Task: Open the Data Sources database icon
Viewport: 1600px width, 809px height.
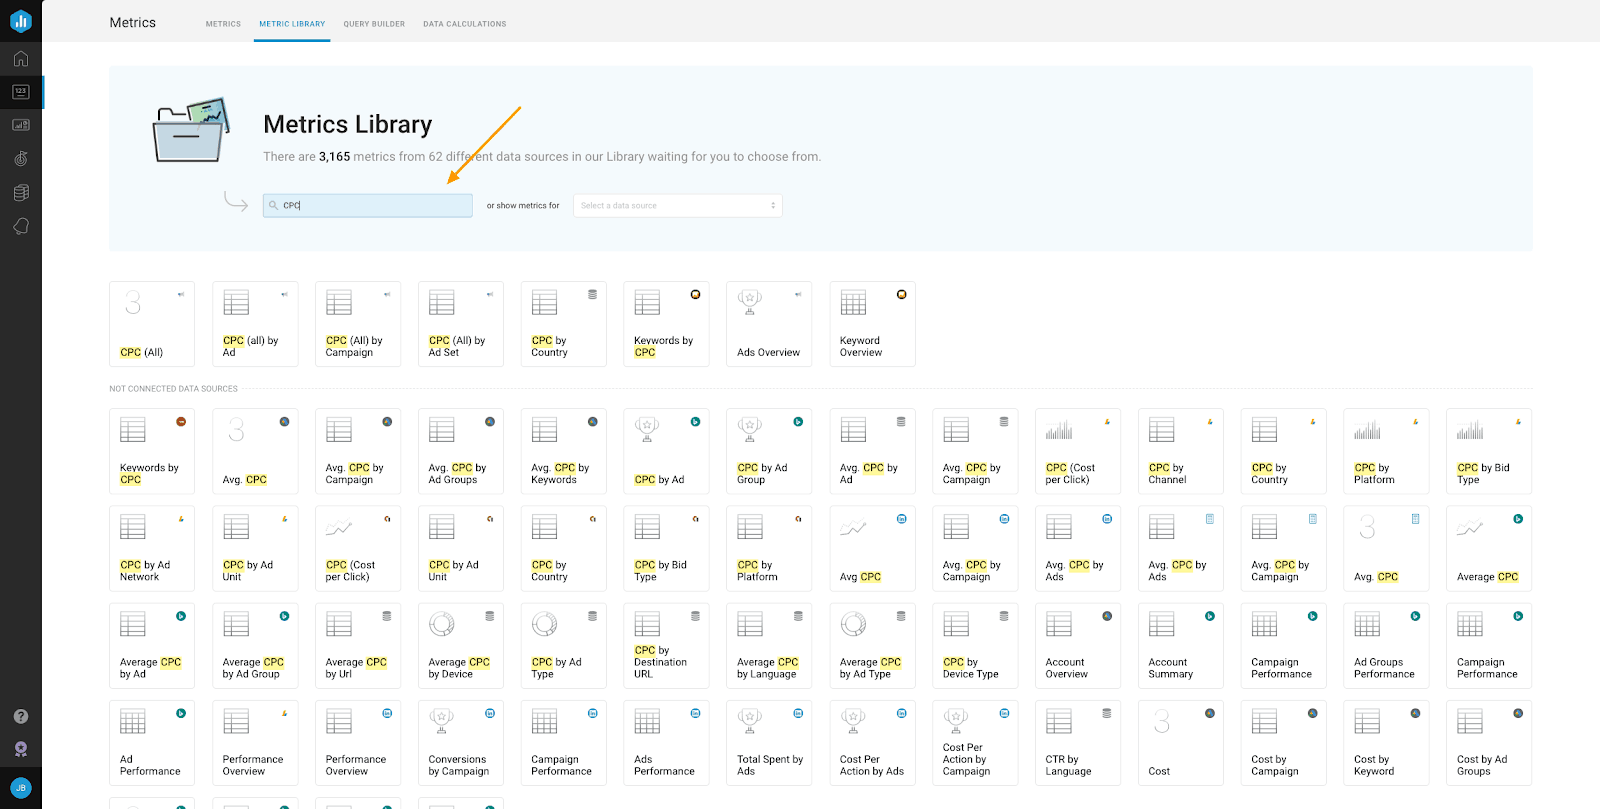Action: (x=21, y=193)
